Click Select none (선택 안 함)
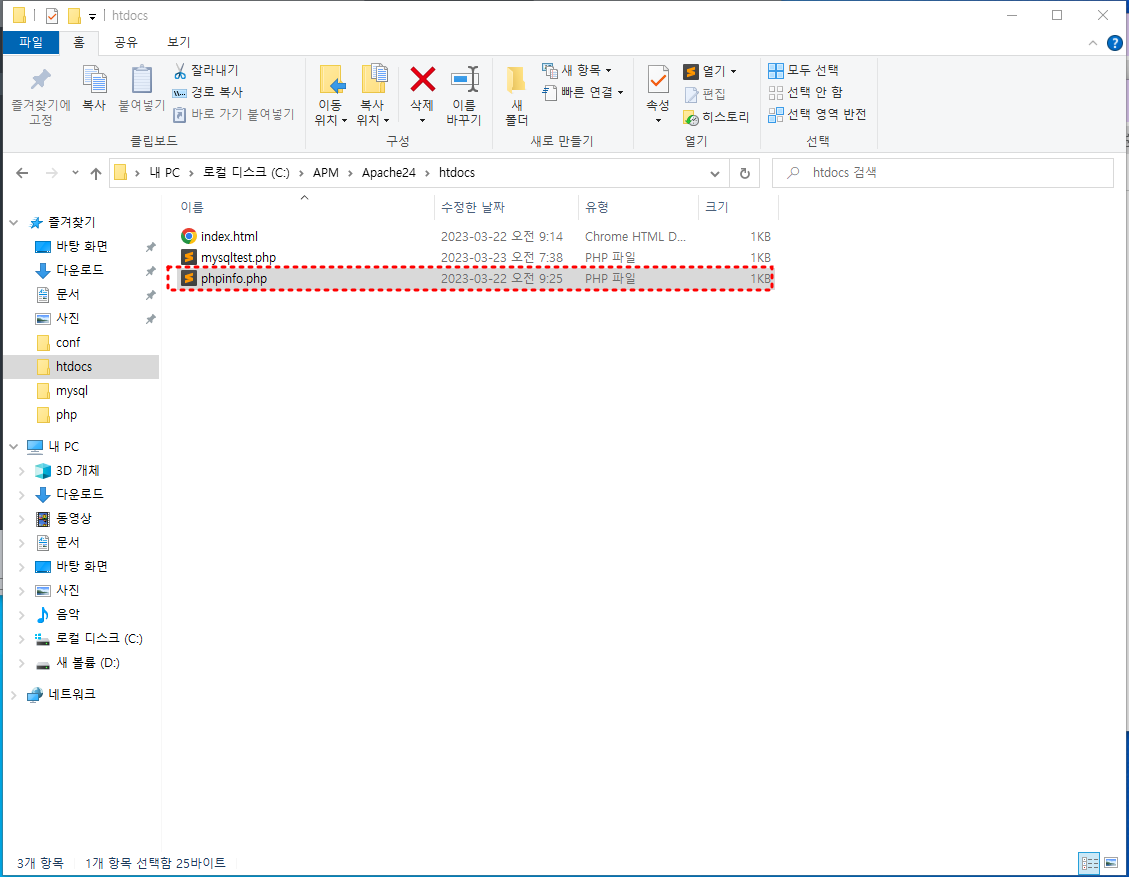 point(806,92)
